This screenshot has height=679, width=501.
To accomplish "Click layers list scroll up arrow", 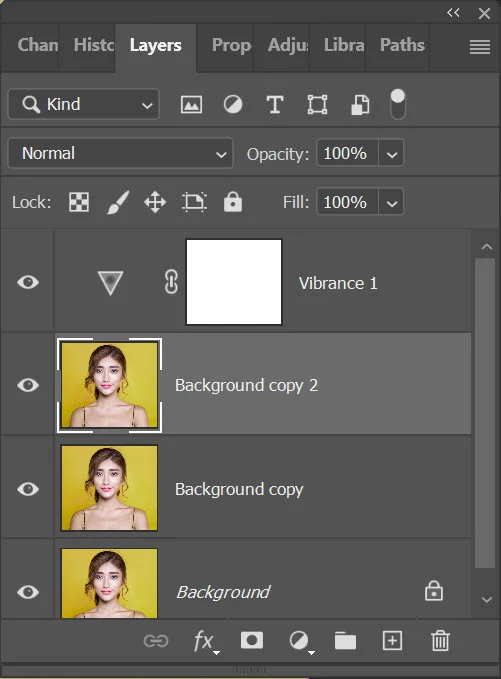I will click(x=487, y=247).
